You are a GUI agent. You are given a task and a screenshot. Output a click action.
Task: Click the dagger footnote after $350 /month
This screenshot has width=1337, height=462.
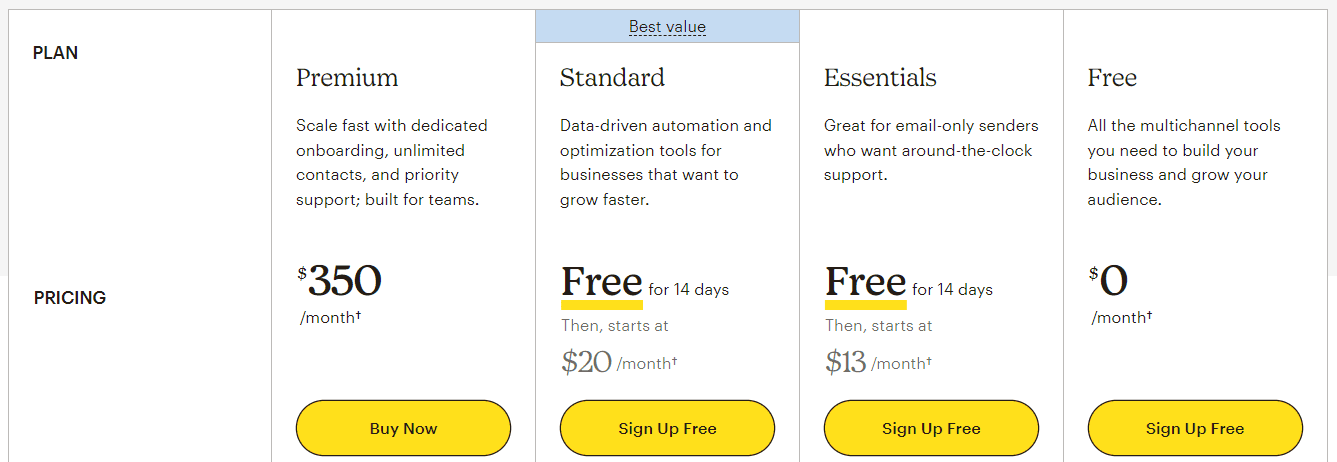(x=358, y=315)
